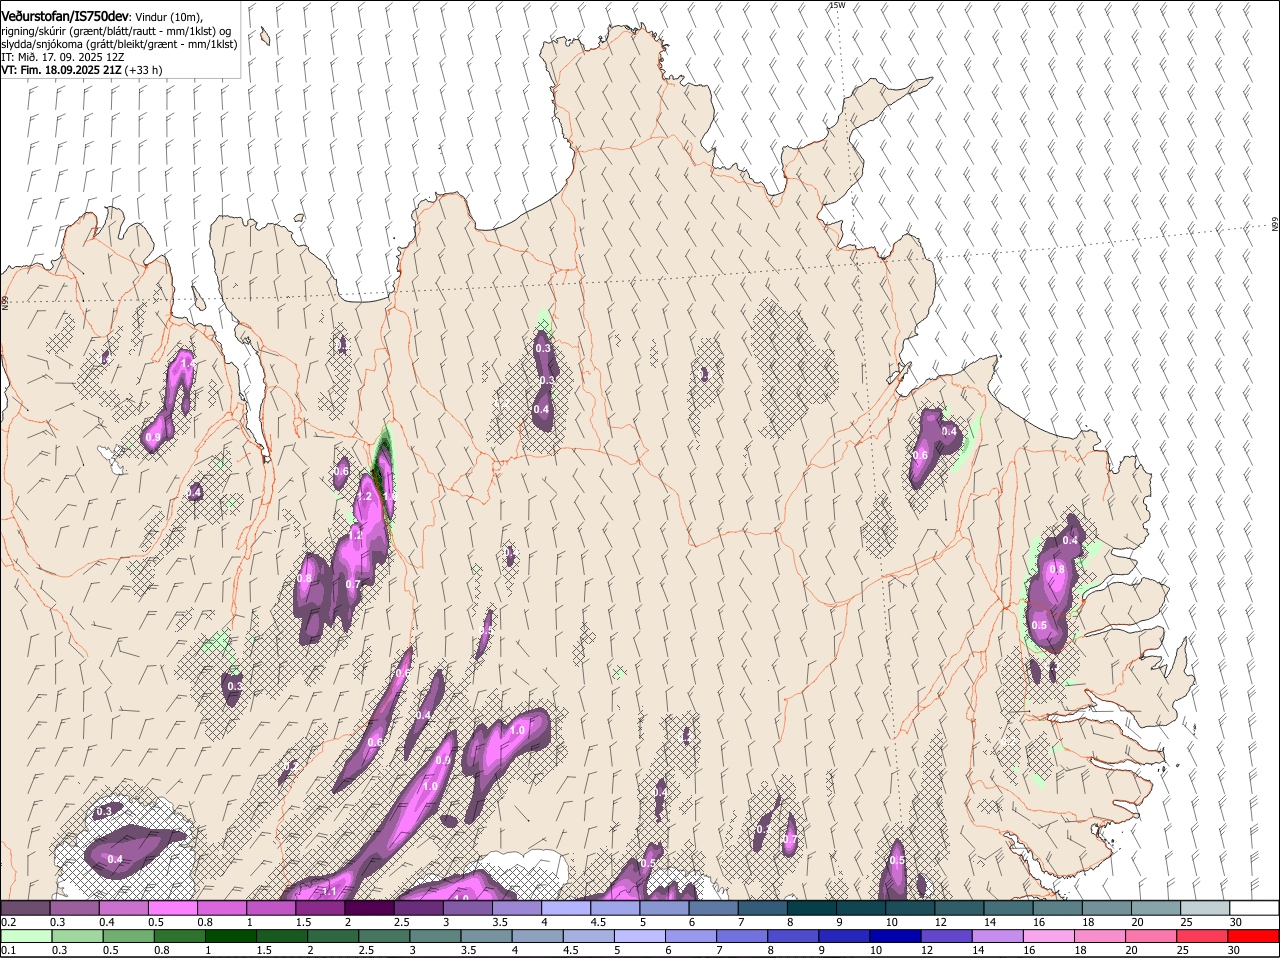Click the initial time line 'IT: Mið. 17. 09. 2025 12Z'
This screenshot has width=1280, height=958.
[x=63, y=57]
